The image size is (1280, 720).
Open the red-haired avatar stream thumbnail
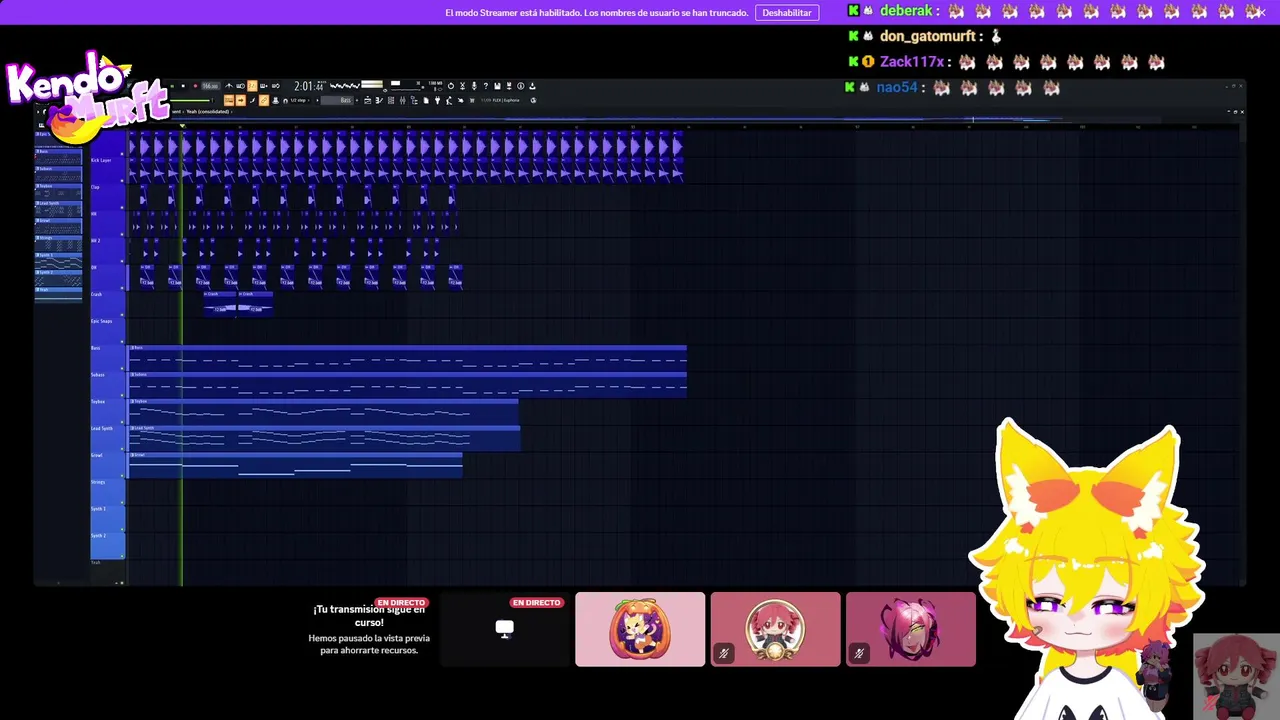coord(775,629)
